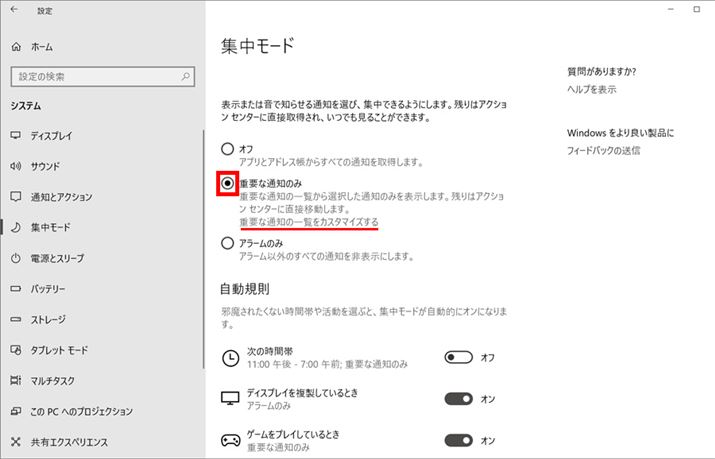715x459 pixels.
Task: Click the サウンド speaker icon
Action: coord(16,166)
